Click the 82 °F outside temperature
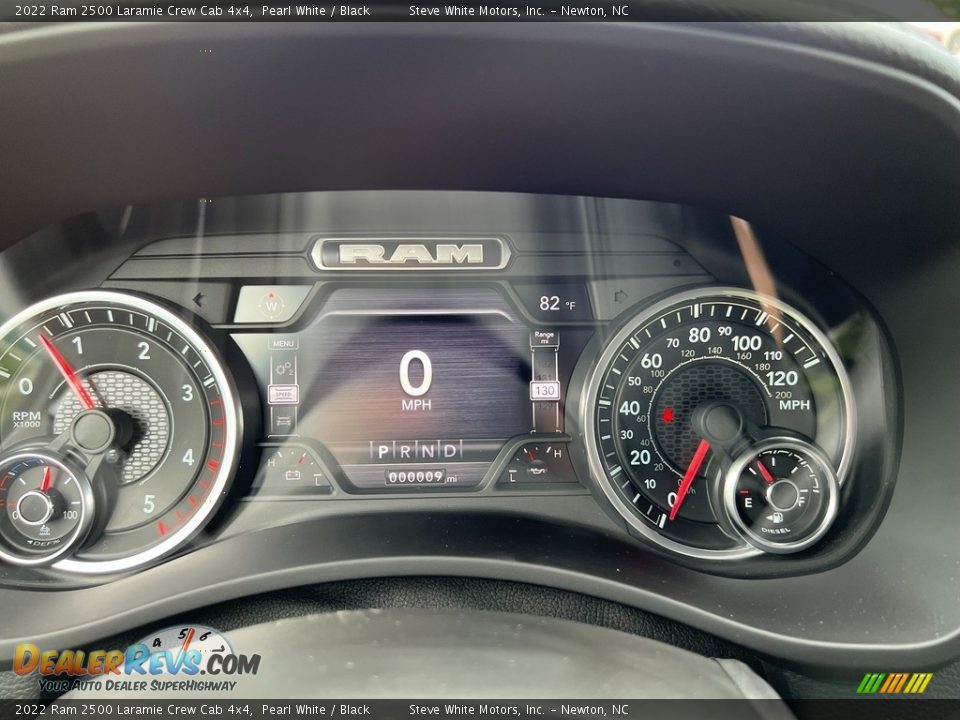 [557, 303]
